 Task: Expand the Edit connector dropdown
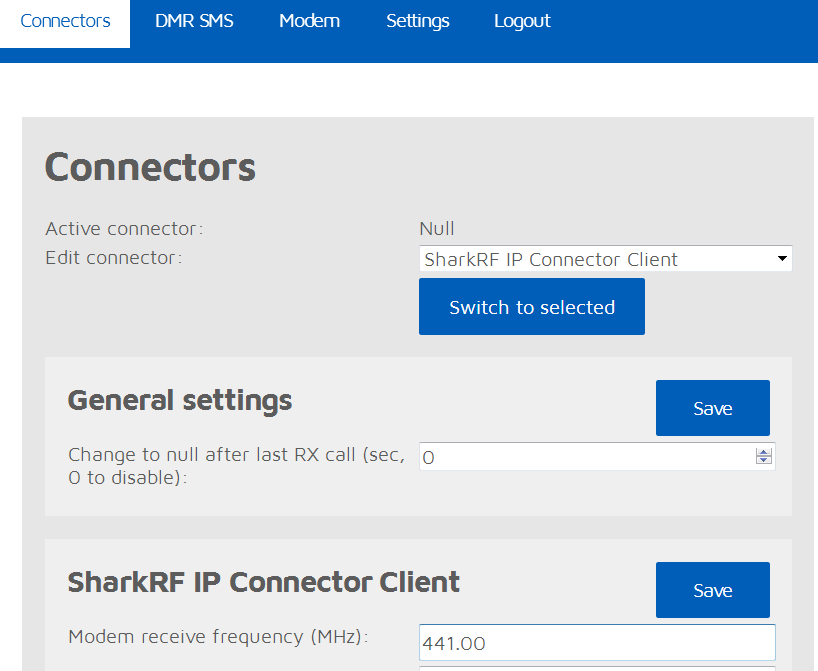click(x=605, y=259)
